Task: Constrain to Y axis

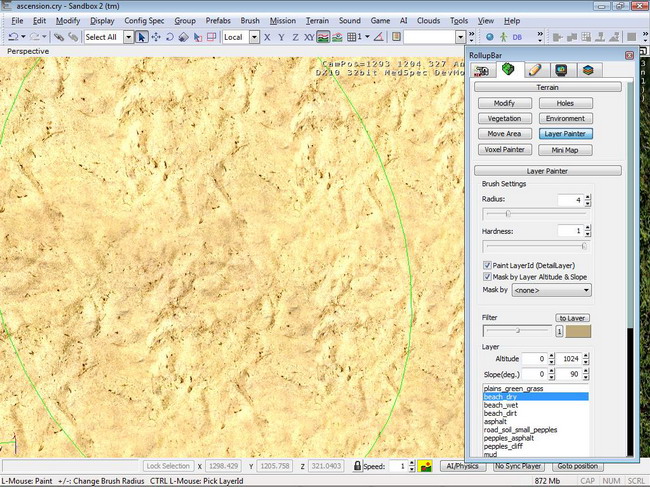Action: 281,37
